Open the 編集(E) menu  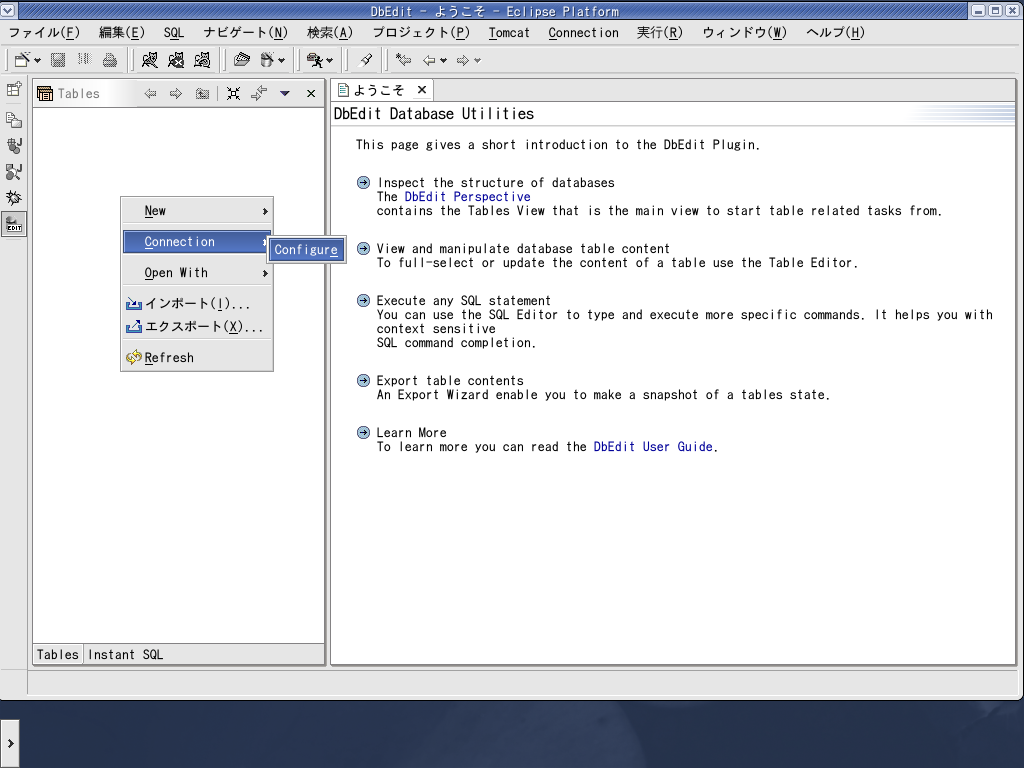[x=121, y=33]
